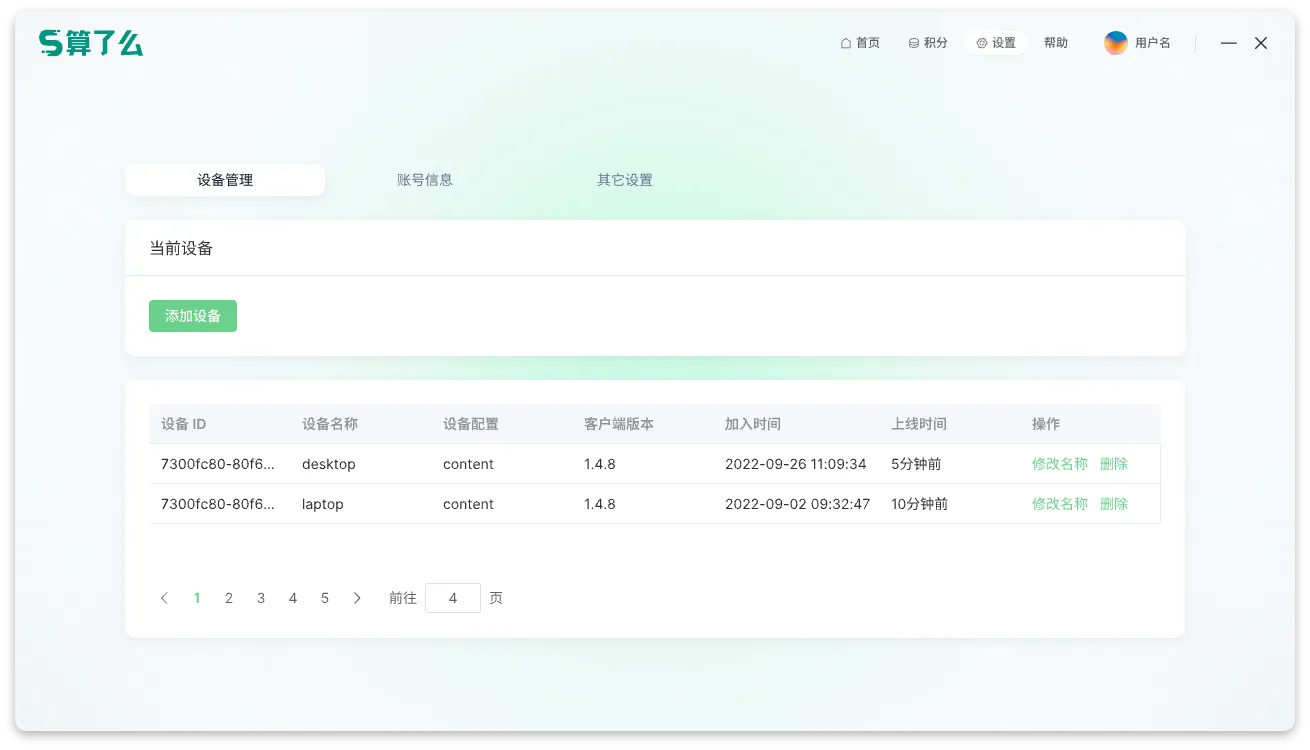Click 删除 for the desktop device
Viewport: 1310px width, 750px height.
(1113, 464)
